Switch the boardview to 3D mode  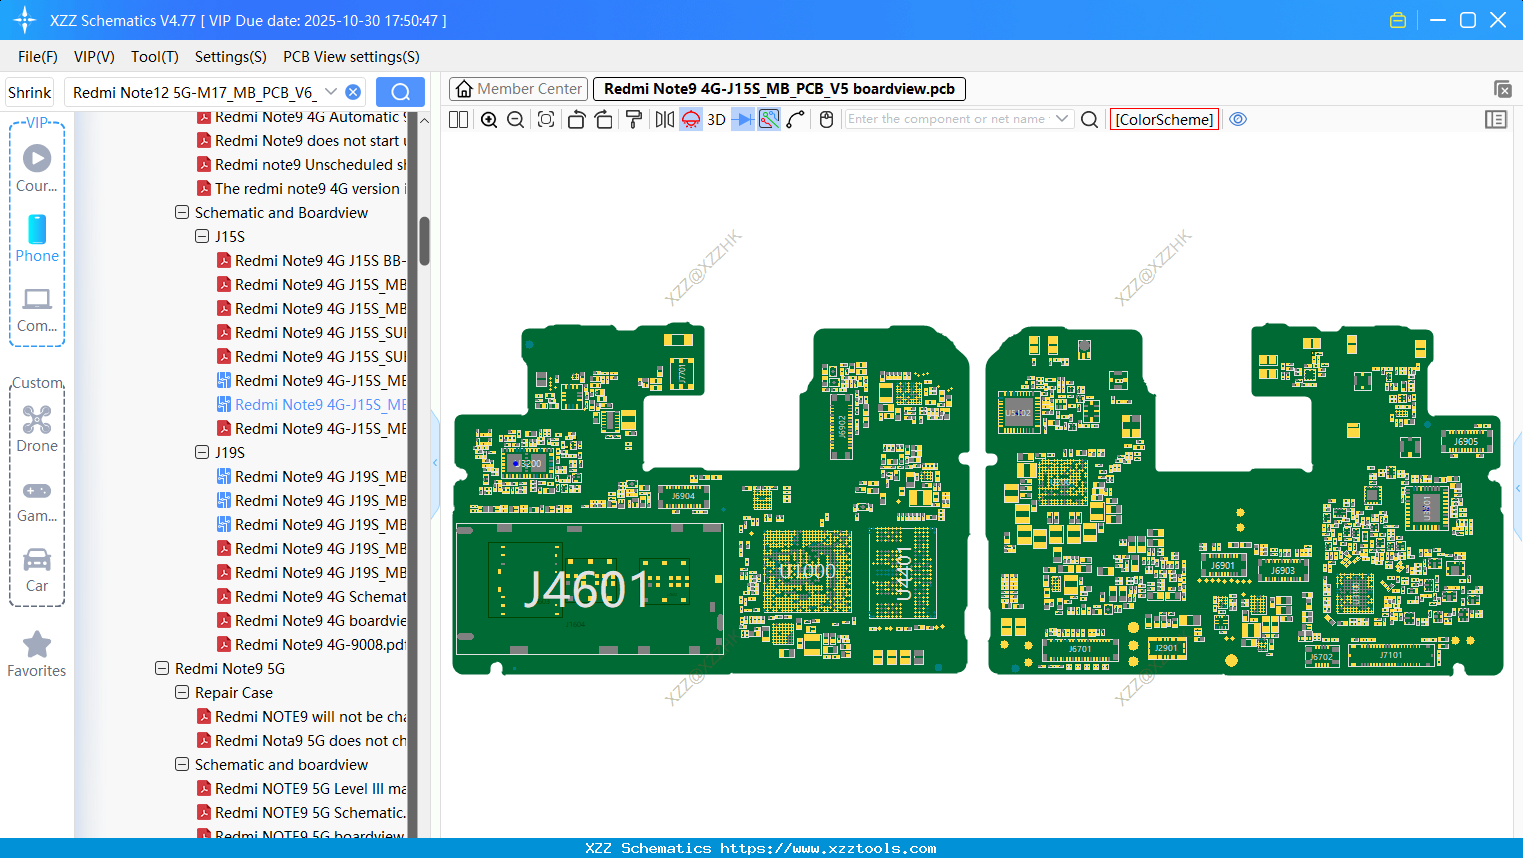715,119
